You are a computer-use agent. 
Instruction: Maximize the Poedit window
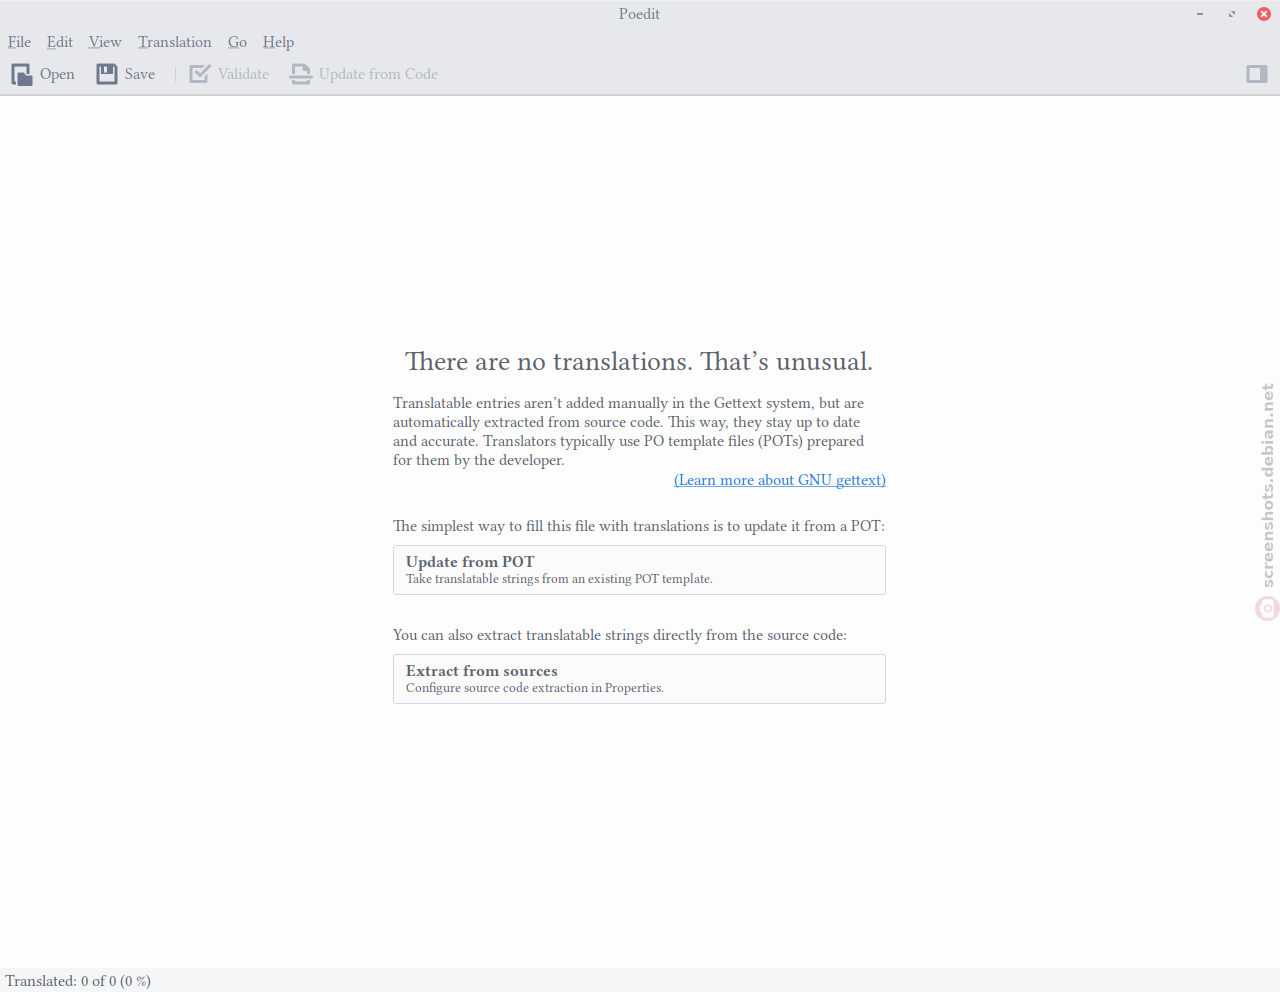pos(1232,14)
